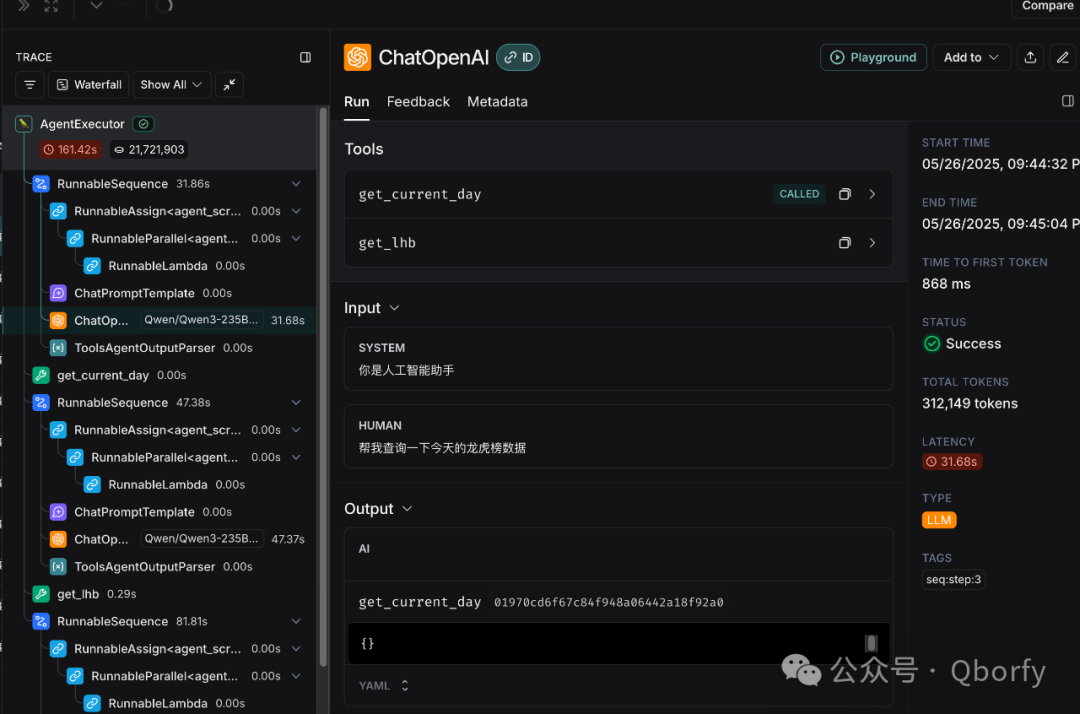Open the Show All dropdown
The image size is (1080, 714).
171,85
